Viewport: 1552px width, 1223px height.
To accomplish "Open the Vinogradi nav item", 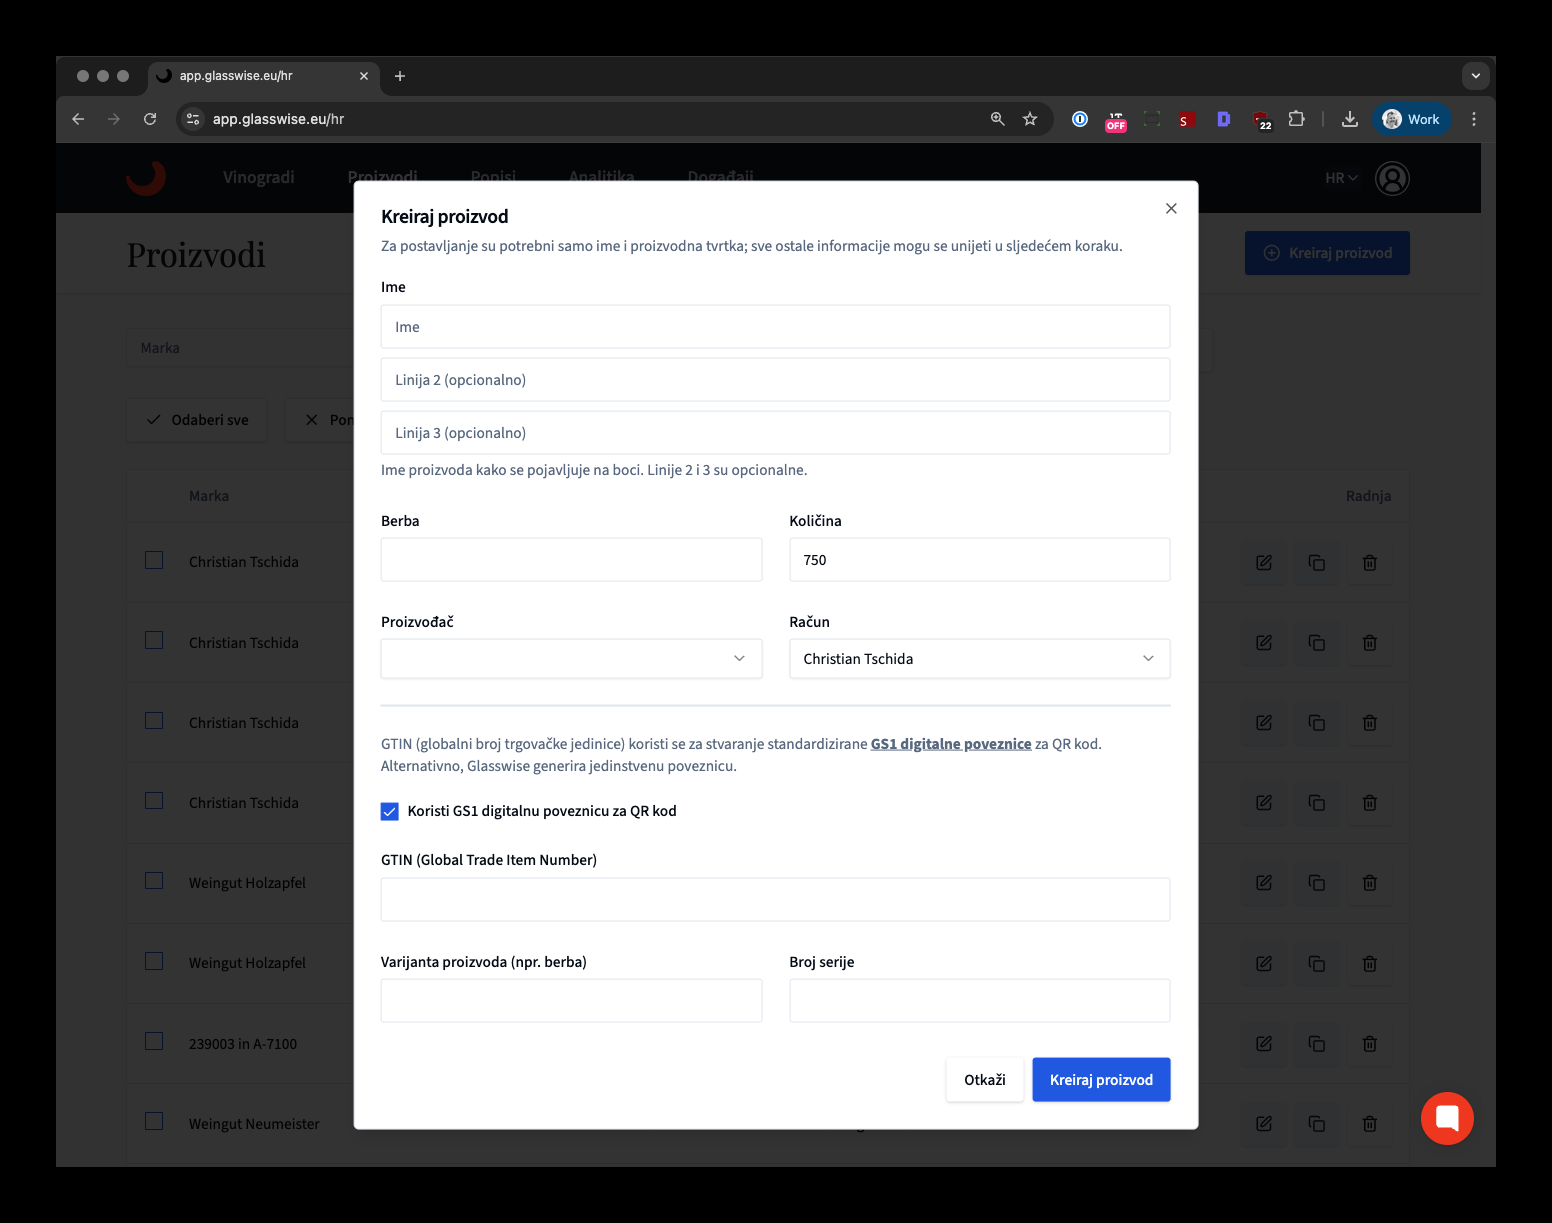I will point(259,177).
